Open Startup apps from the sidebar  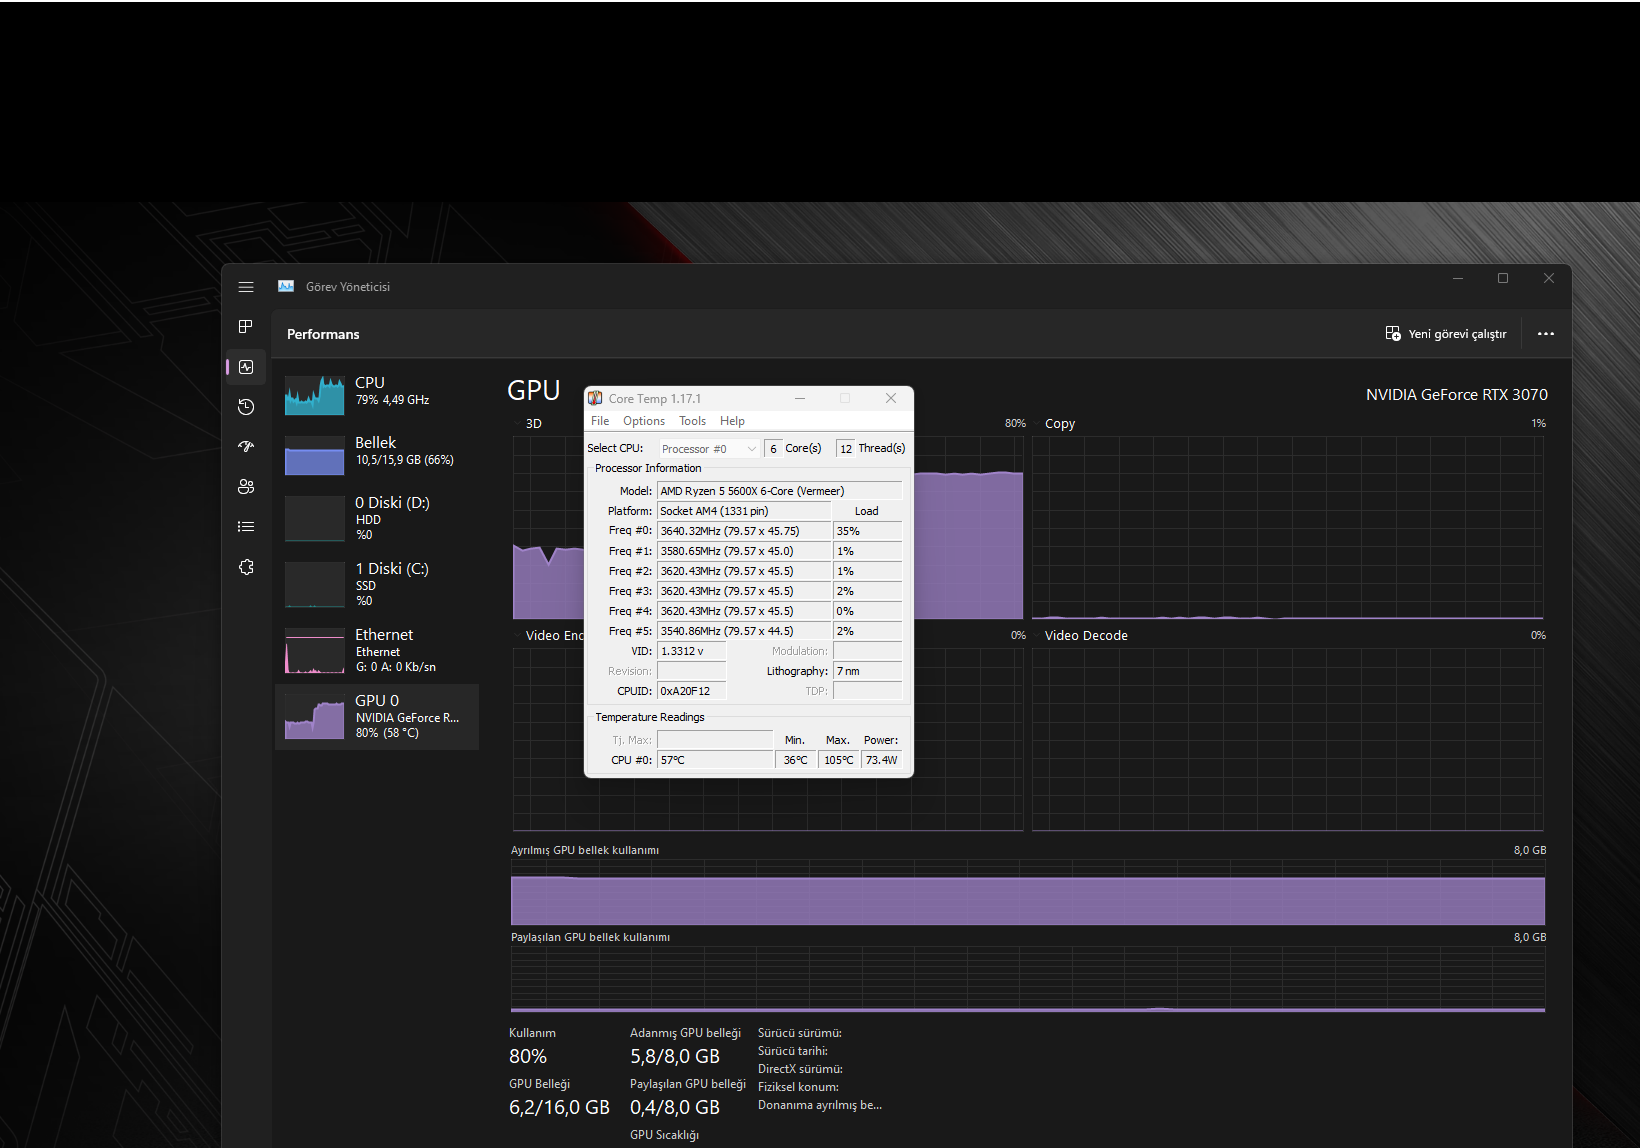pyautogui.click(x=246, y=447)
